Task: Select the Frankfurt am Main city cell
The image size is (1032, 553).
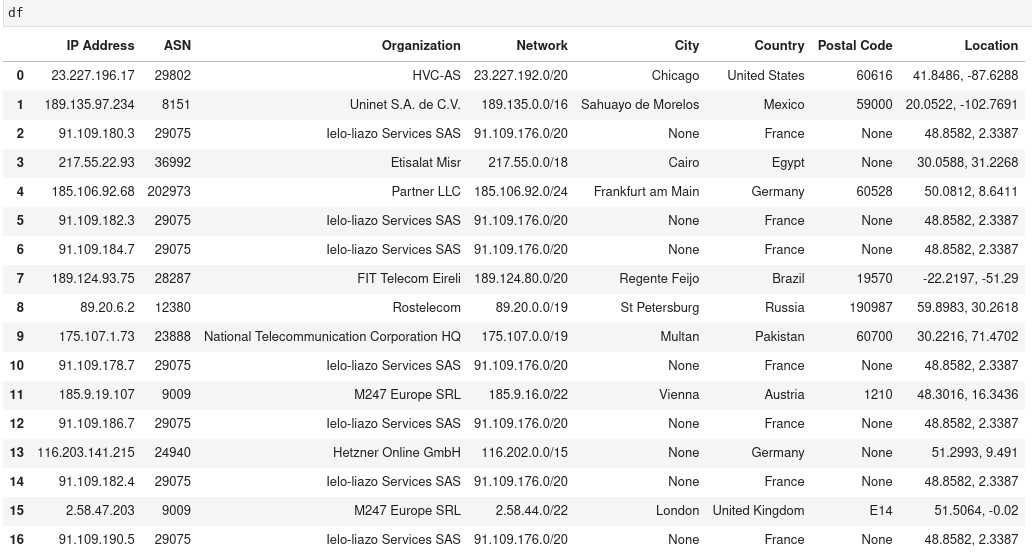Action: (646, 191)
